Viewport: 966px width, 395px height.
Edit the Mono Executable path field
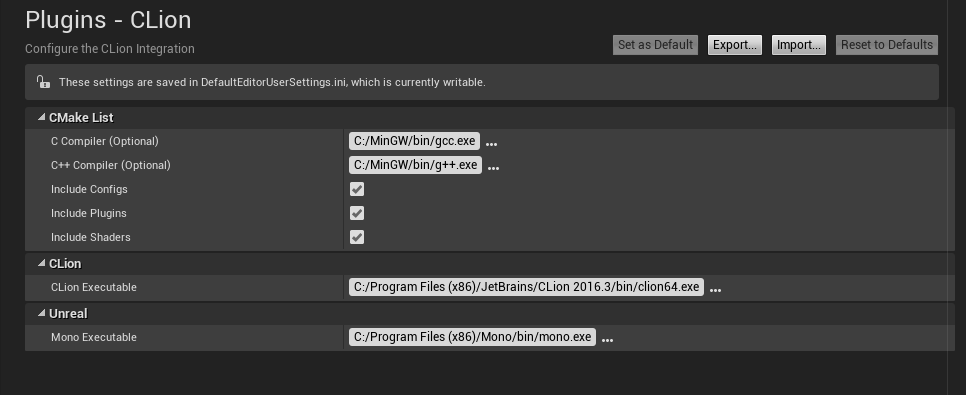click(473, 337)
